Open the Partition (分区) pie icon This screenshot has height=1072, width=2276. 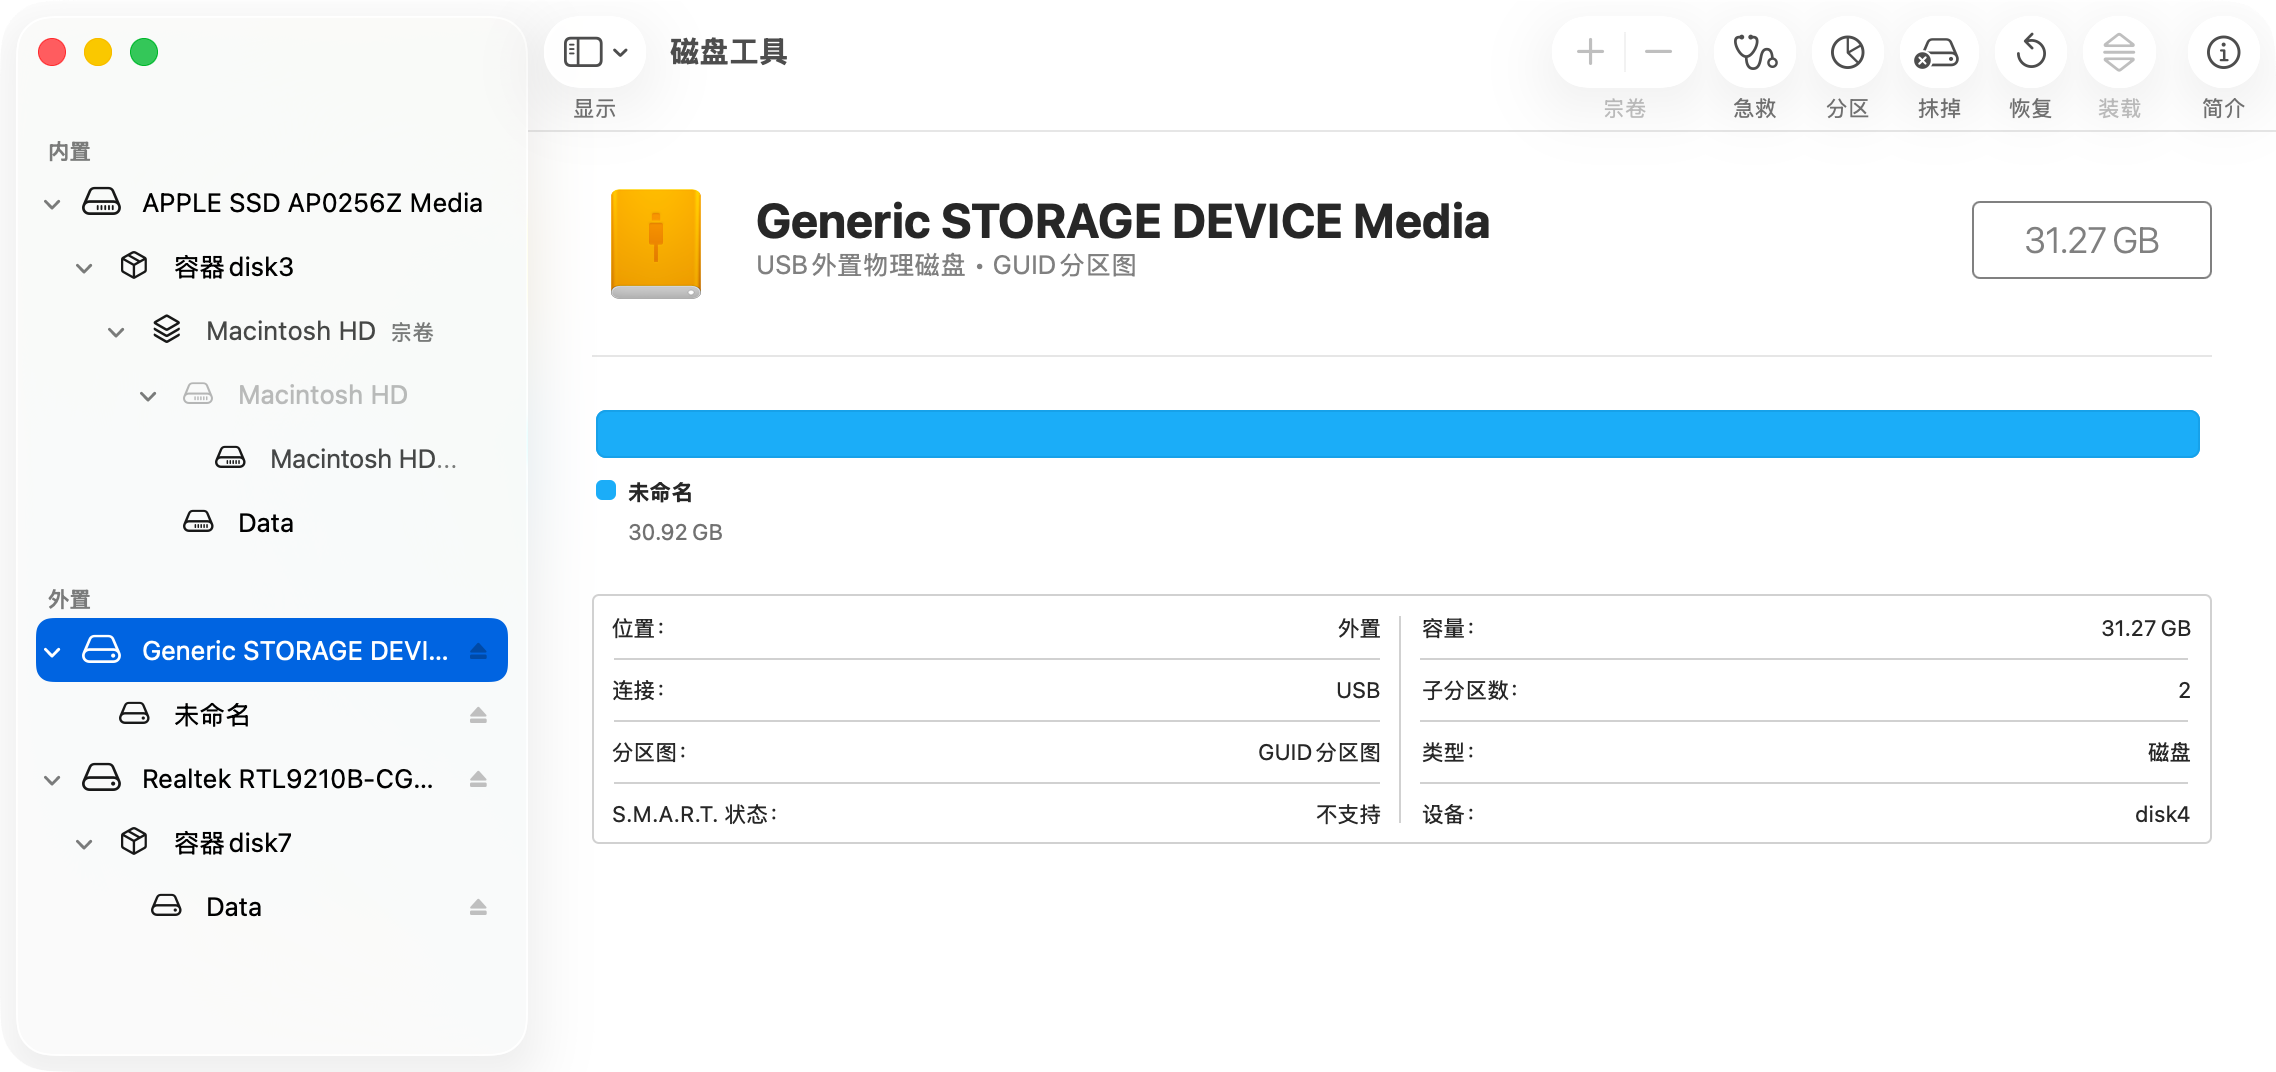click(1847, 53)
